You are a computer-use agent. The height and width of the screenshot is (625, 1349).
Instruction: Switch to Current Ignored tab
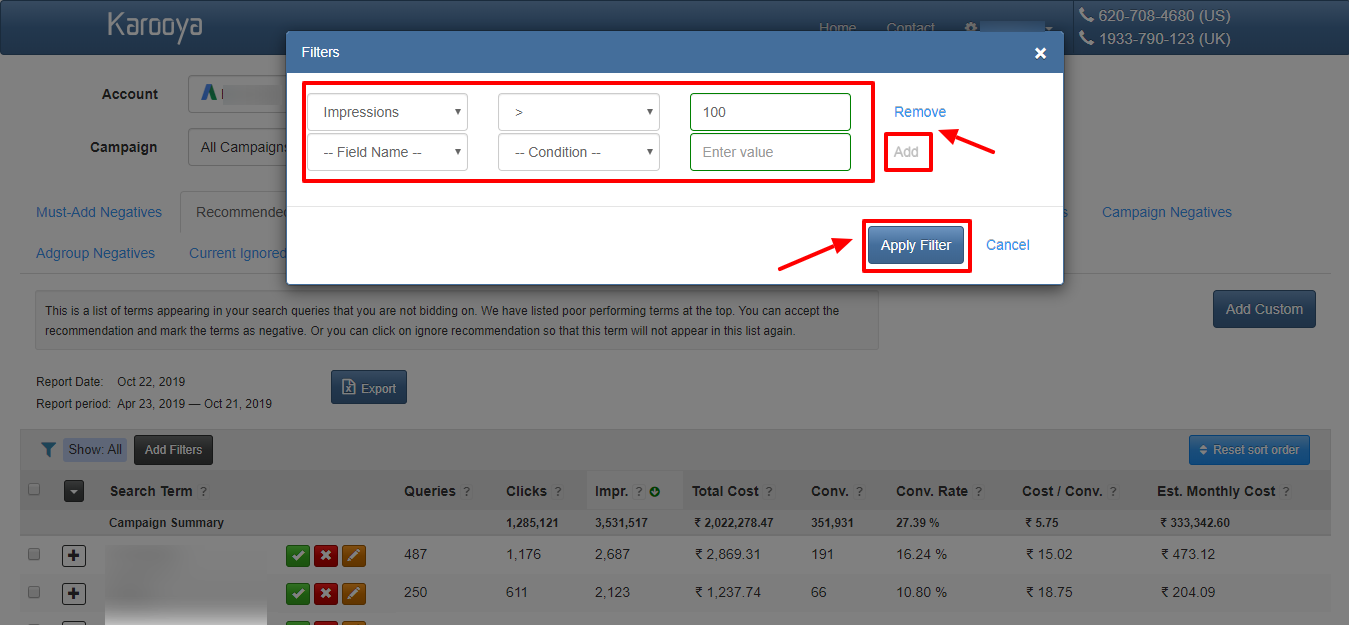[x=238, y=253]
